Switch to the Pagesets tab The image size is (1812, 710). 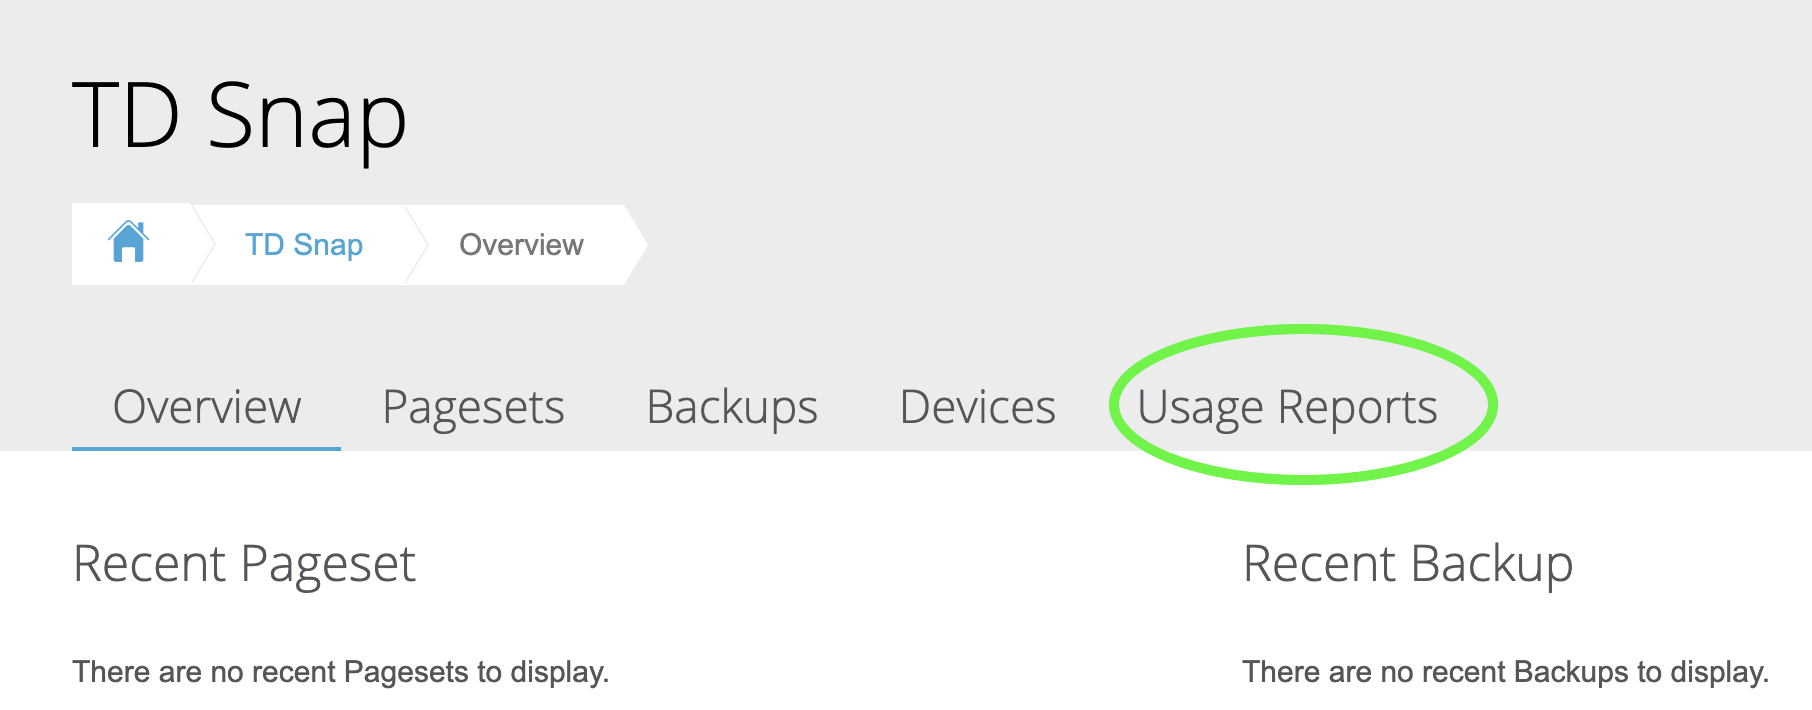pyautogui.click(x=474, y=407)
